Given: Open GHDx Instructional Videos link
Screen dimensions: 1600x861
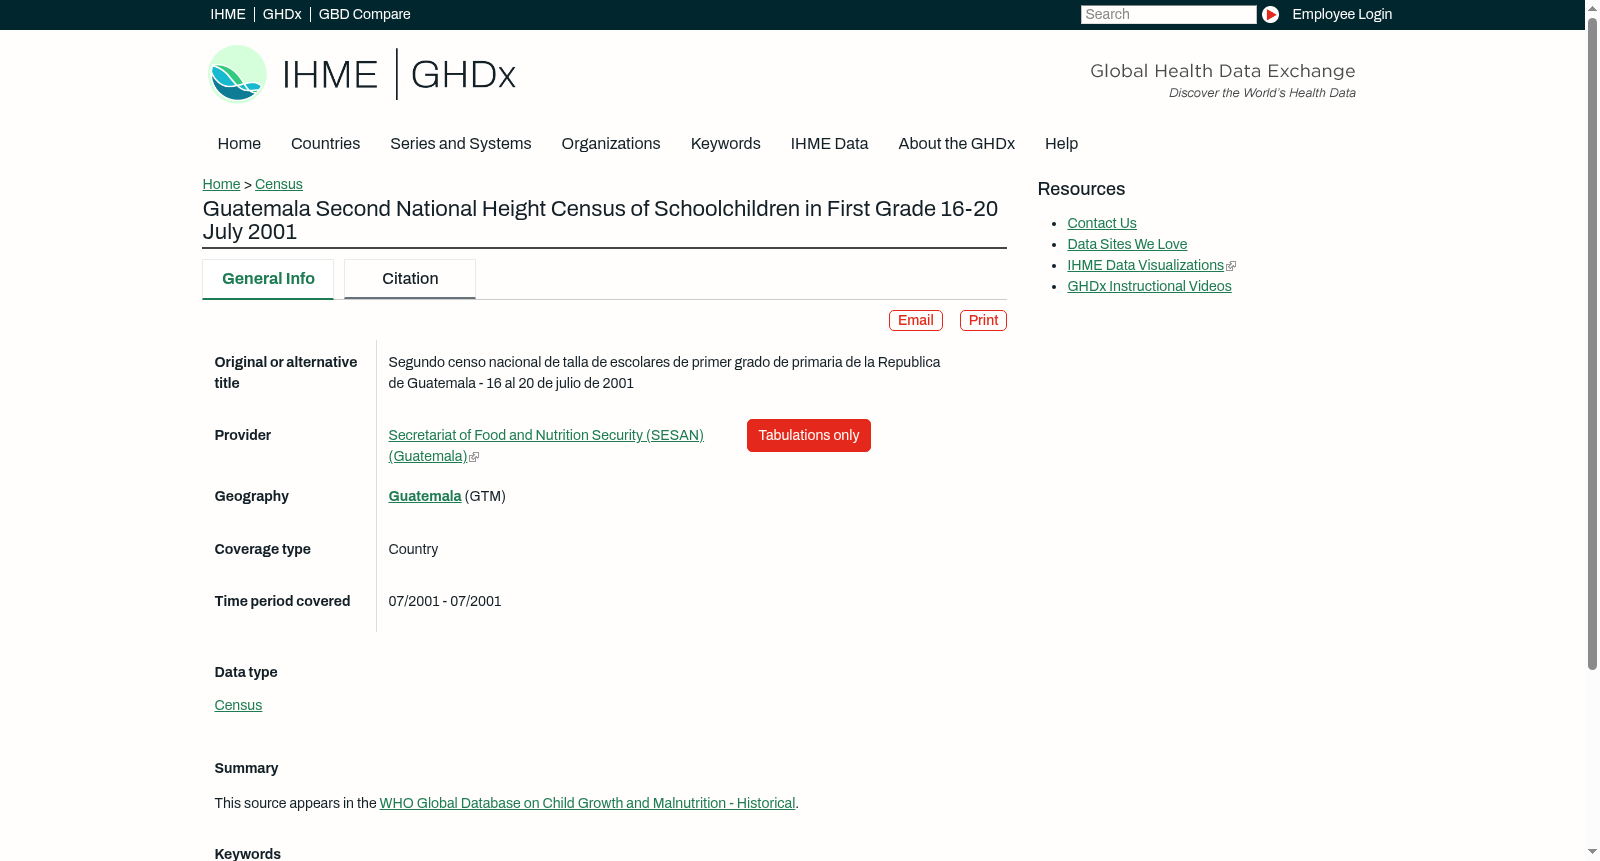Looking at the screenshot, I should 1149,286.
